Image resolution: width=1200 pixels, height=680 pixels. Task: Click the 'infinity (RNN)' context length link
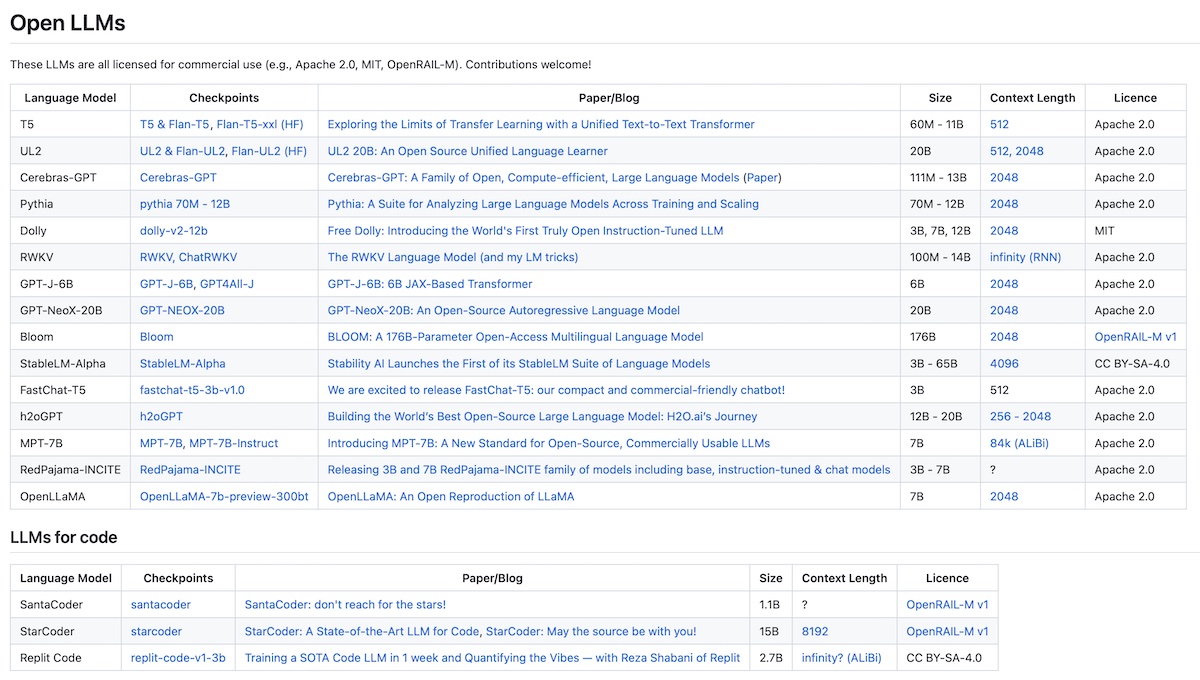[1026, 257]
